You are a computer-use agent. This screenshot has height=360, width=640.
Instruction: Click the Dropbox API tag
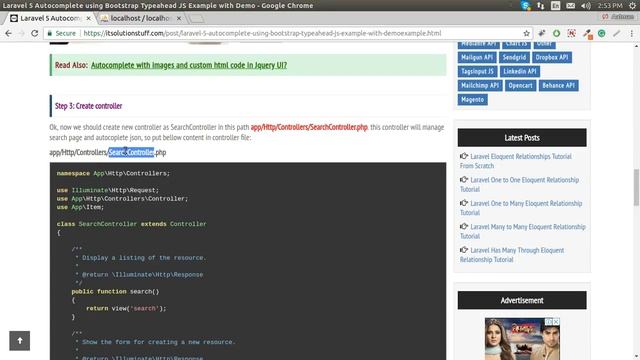(552, 58)
